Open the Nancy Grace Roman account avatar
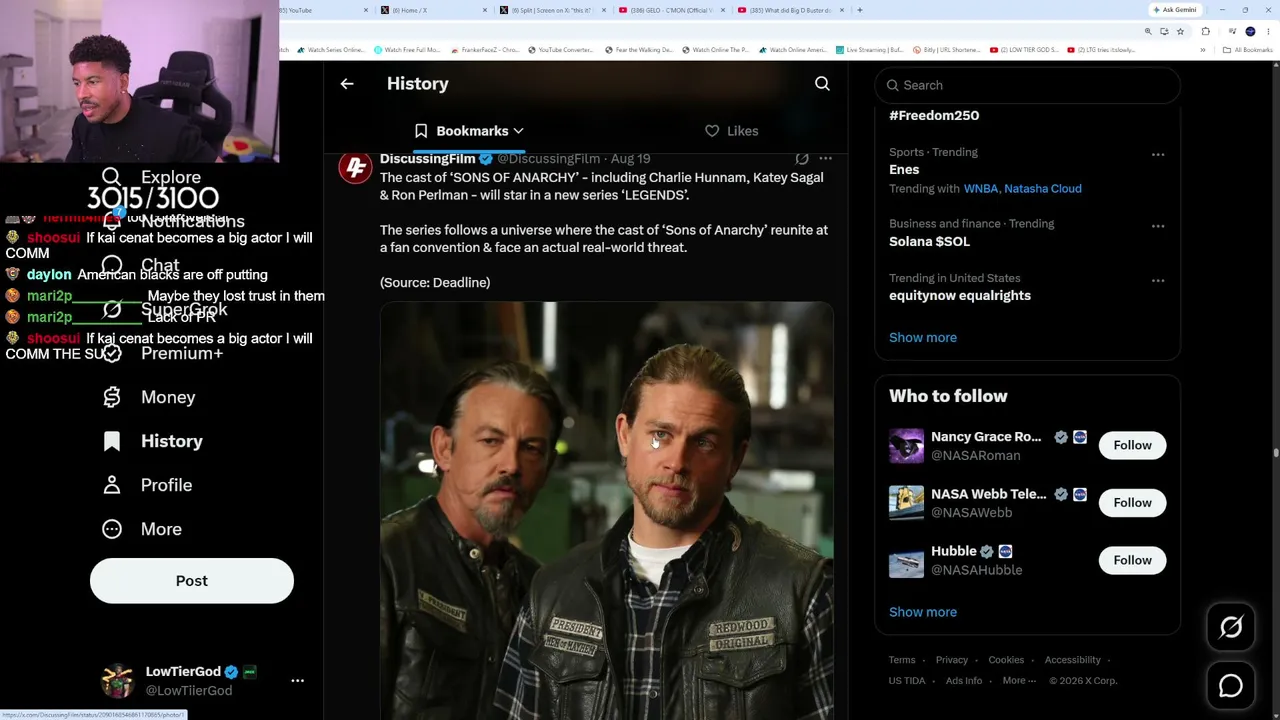The image size is (1280, 720). (906, 446)
